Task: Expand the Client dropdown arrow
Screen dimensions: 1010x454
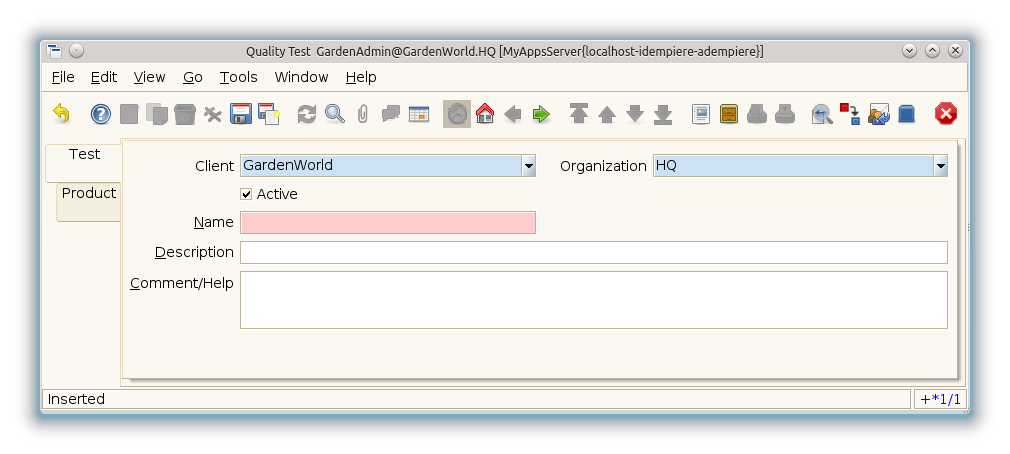Action: tap(528, 166)
